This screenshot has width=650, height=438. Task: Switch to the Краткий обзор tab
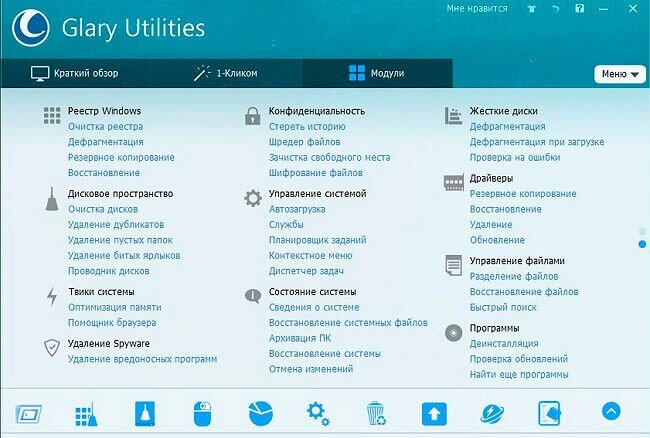75,73
